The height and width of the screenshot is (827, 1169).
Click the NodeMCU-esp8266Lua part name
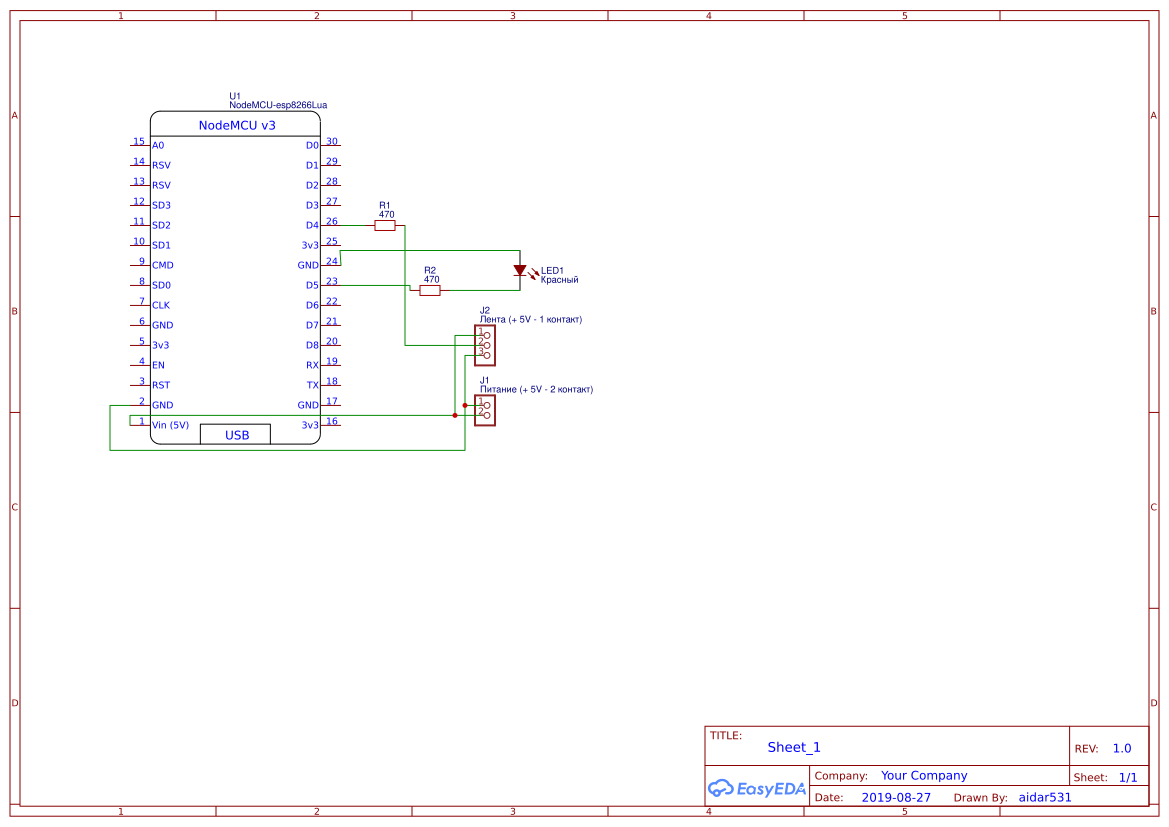278,105
